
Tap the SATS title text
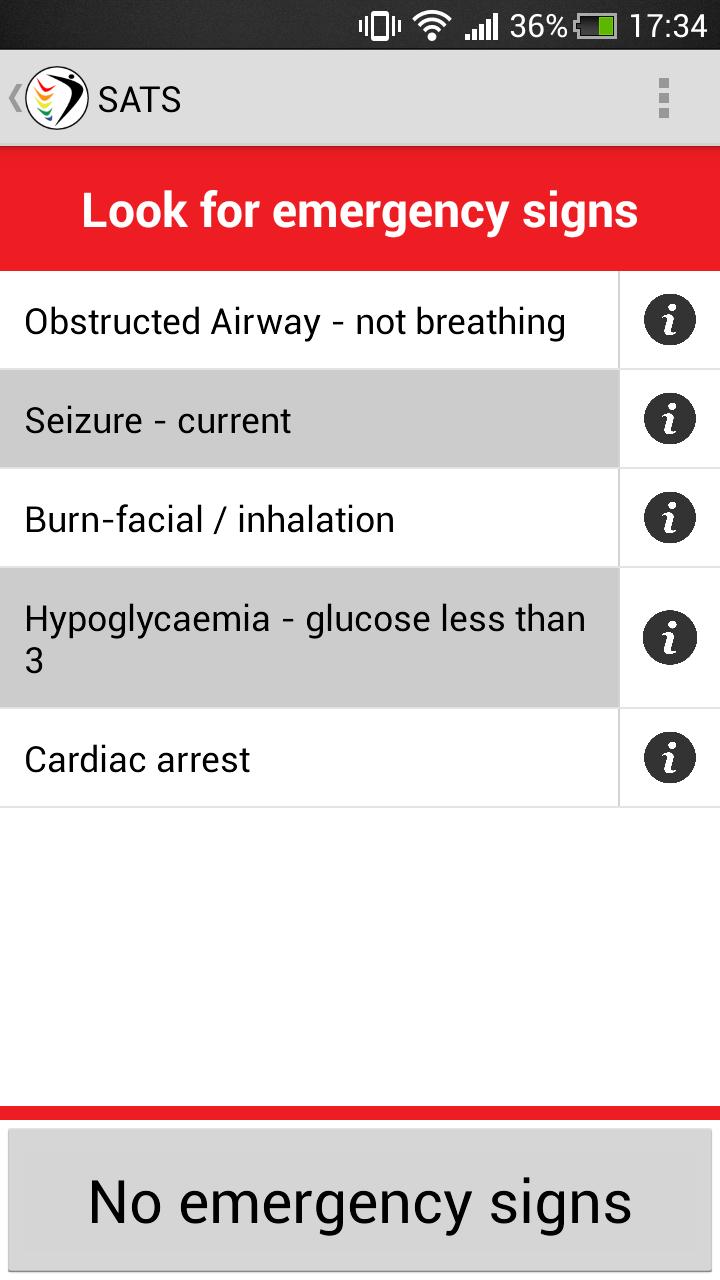pyautogui.click(x=139, y=100)
